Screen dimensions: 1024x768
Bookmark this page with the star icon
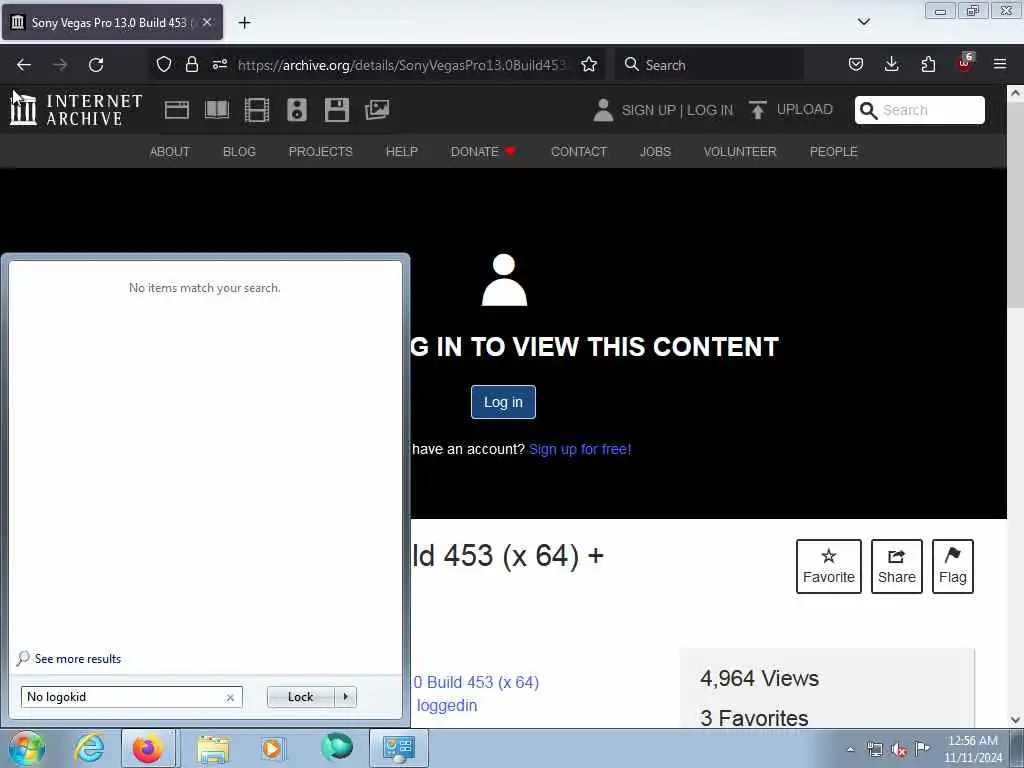point(589,64)
